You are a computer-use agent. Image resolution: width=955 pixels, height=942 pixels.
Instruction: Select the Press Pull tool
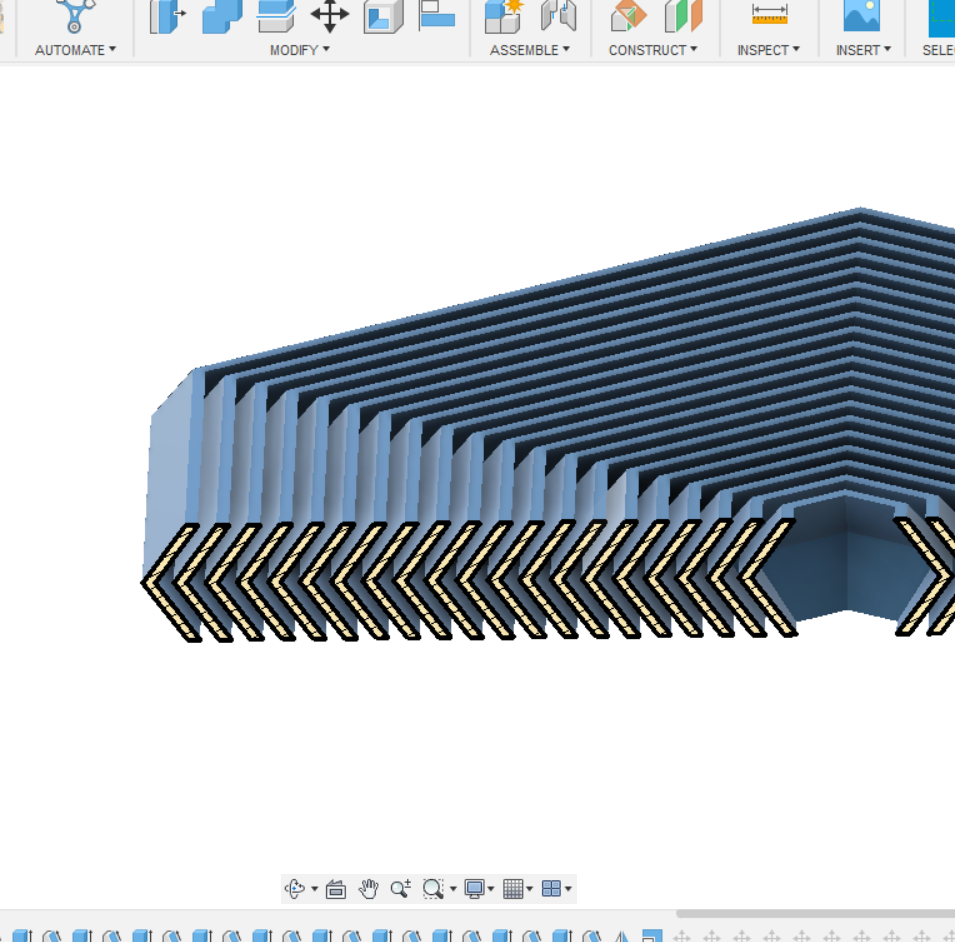tap(167, 16)
